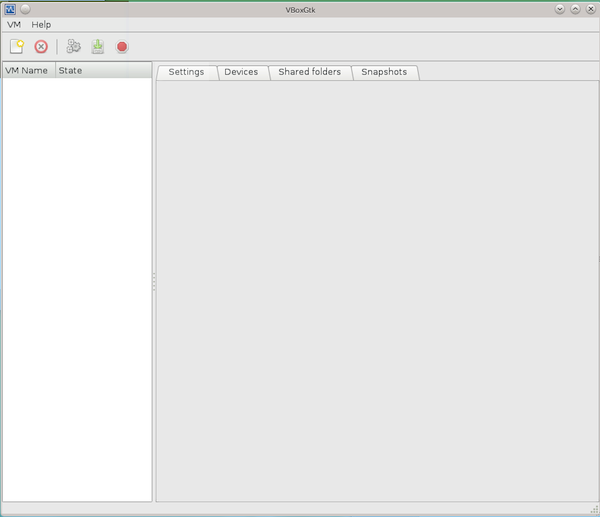Click the VBoxGtk application icon in the title bar
Viewport: 600px width, 517px height.
[10, 9]
